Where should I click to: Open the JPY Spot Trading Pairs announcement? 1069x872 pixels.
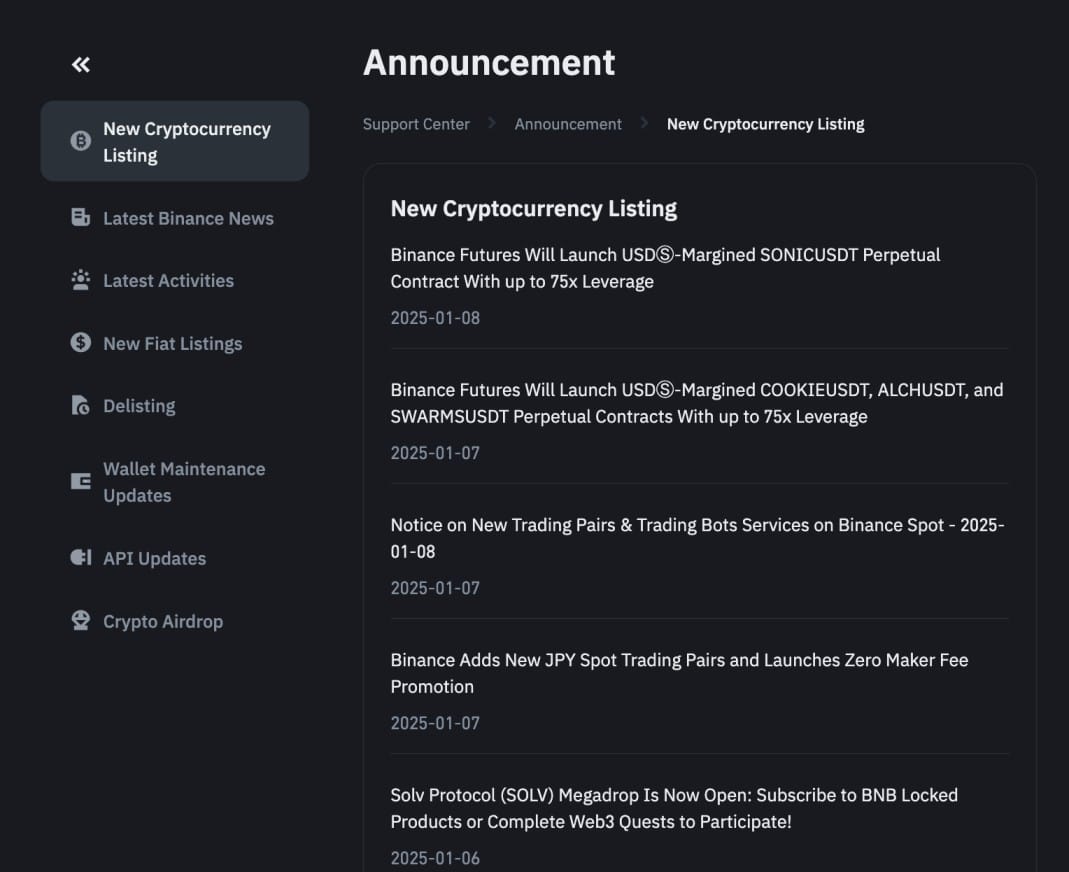[x=678, y=673]
